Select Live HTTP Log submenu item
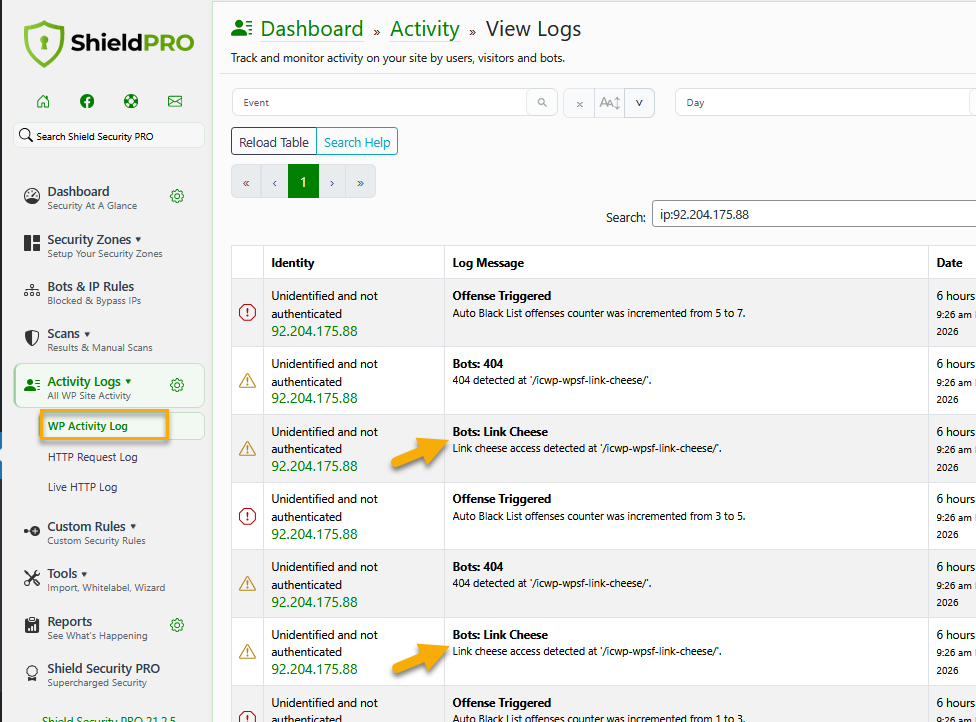This screenshot has width=976, height=722. coord(82,487)
